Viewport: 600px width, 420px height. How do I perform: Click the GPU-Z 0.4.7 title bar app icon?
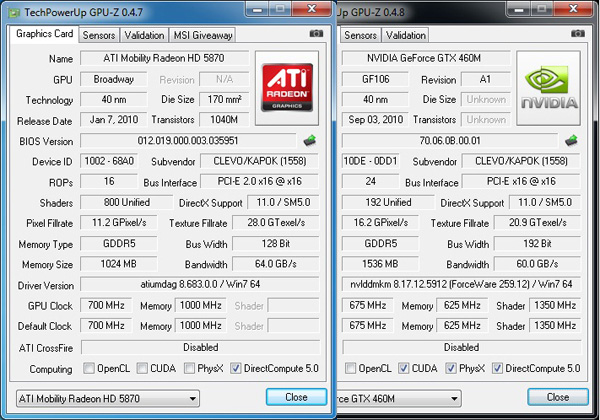point(14,13)
